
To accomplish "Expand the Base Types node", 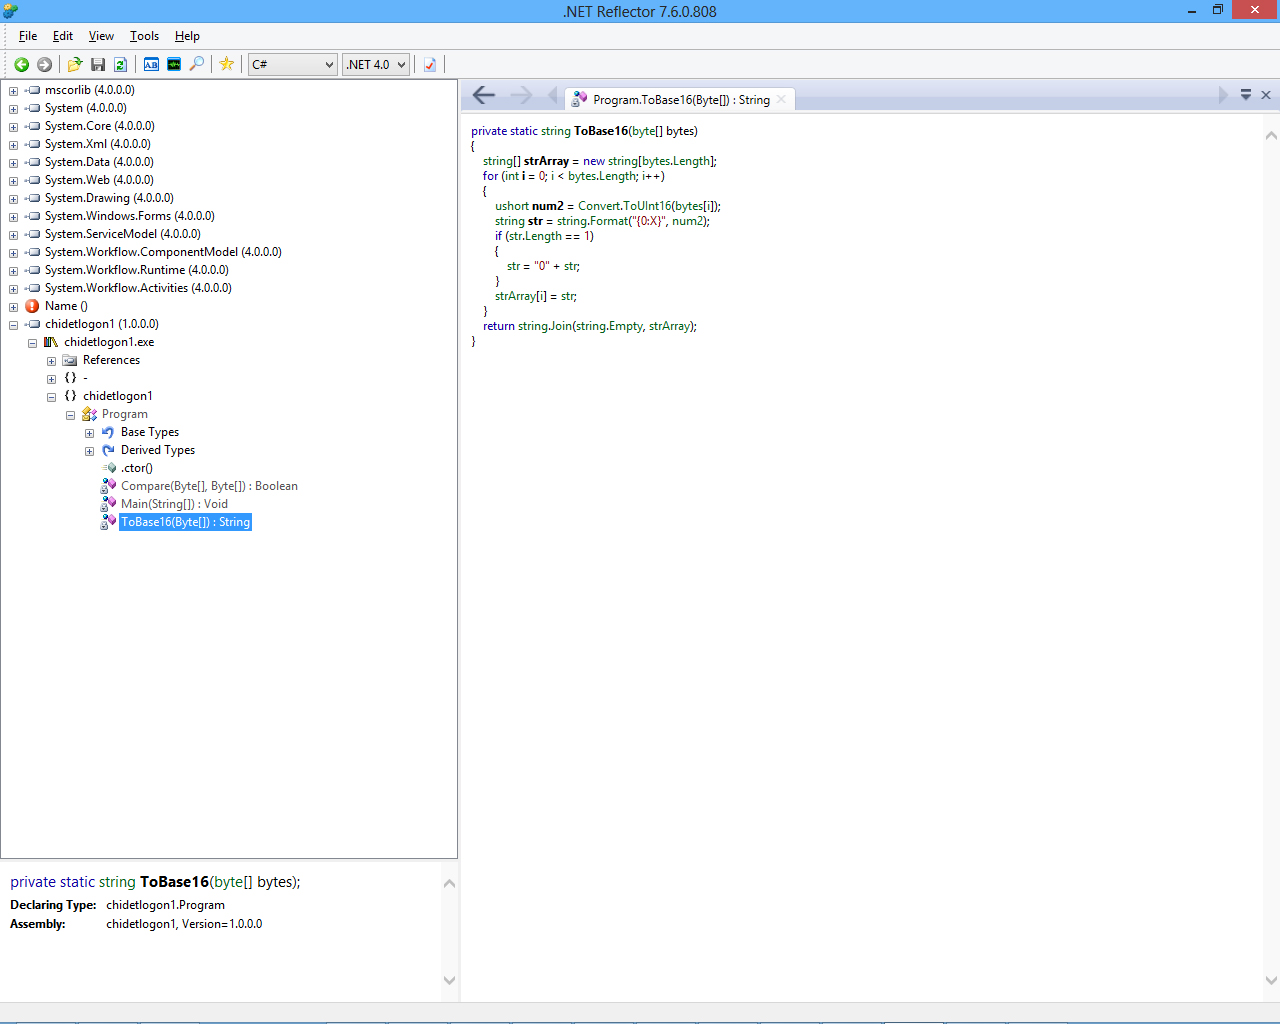I will pyautogui.click(x=89, y=433).
